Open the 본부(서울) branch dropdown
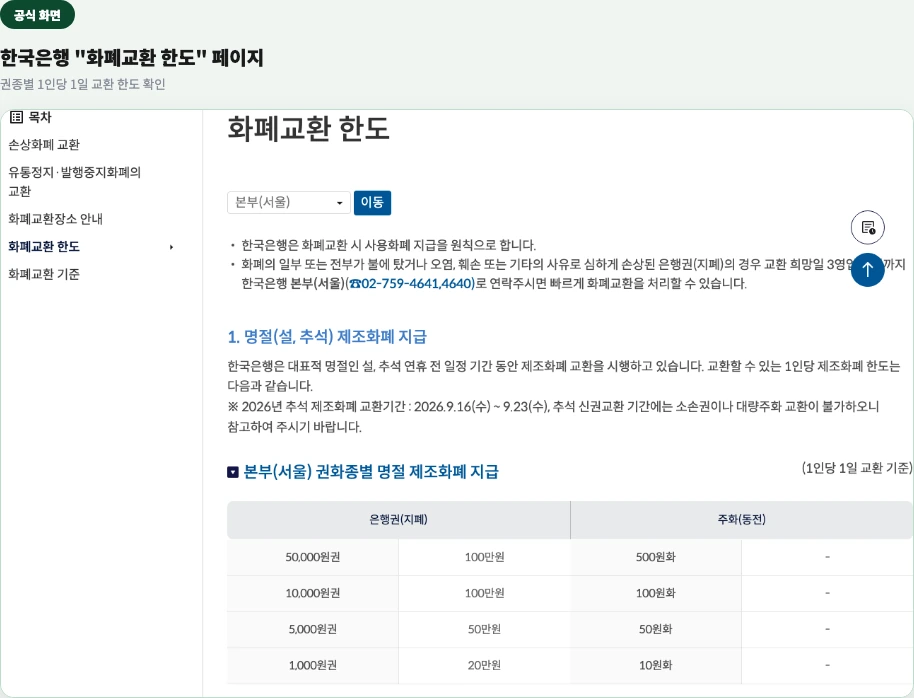 pyautogui.click(x=289, y=202)
